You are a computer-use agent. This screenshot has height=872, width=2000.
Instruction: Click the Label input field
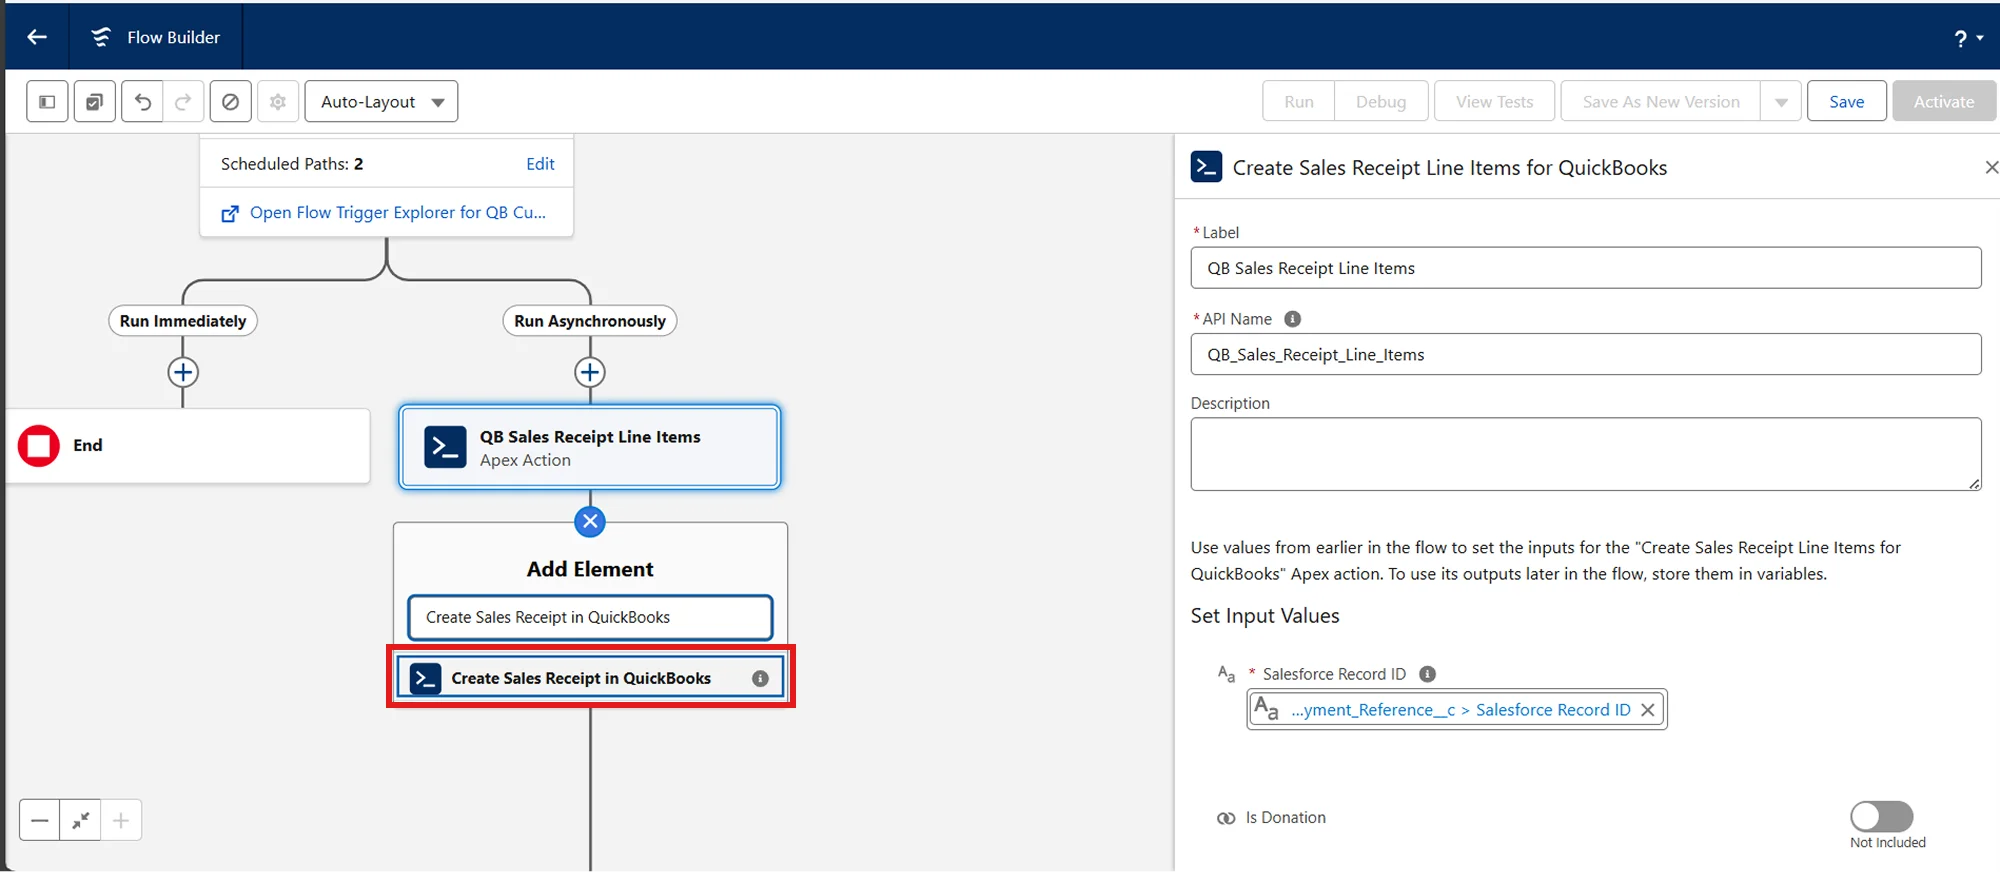pyautogui.click(x=1585, y=268)
